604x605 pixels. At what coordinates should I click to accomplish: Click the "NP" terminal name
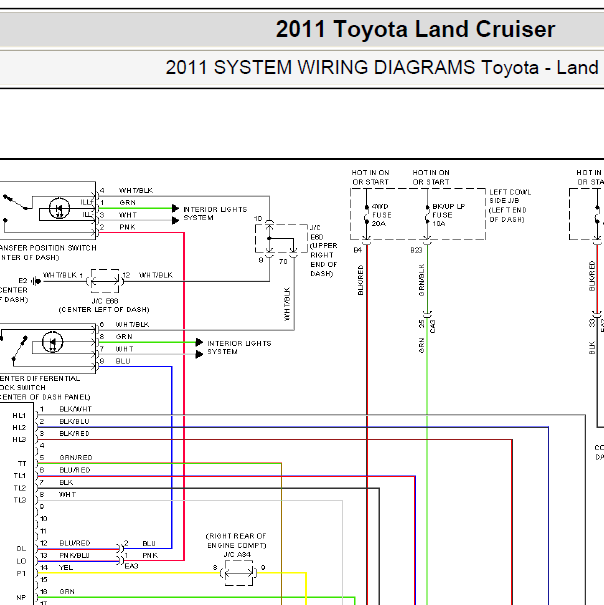tap(21, 598)
